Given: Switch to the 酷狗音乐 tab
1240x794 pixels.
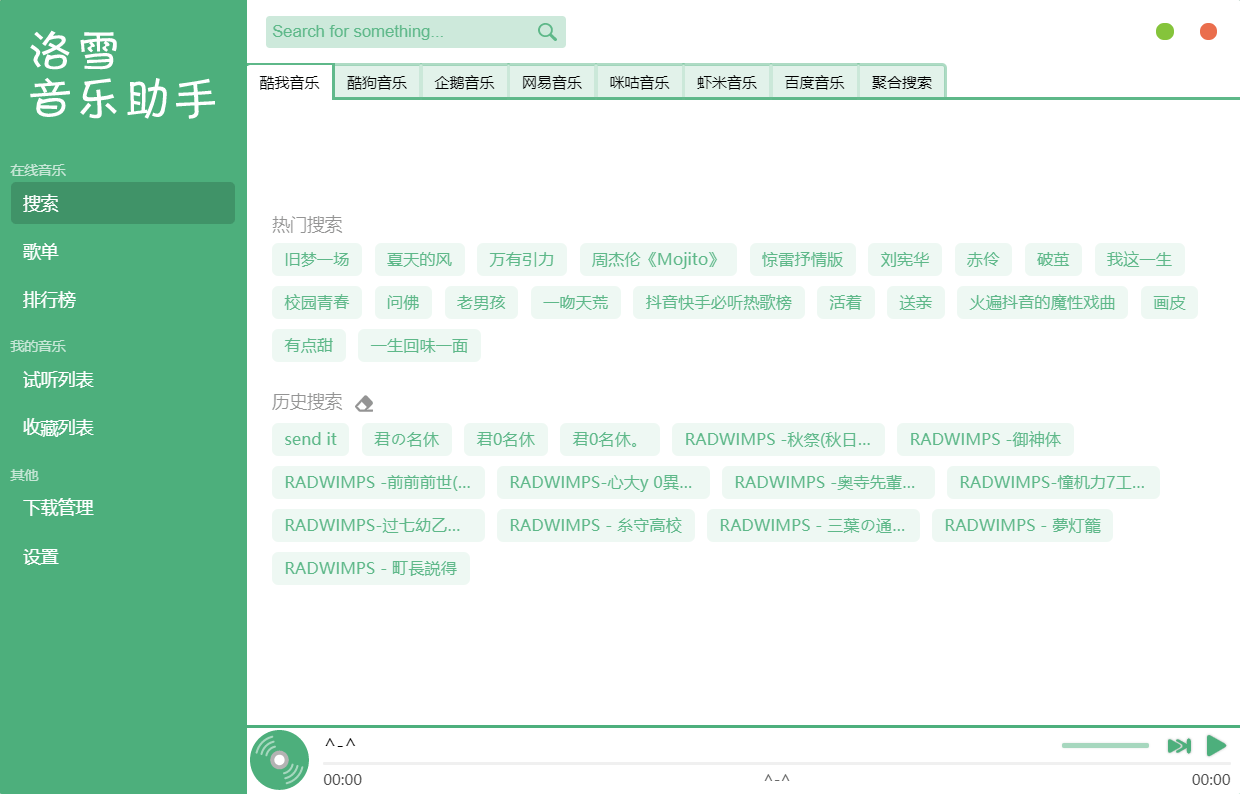Looking at the screenshot, I should click(x=377, y=83).
